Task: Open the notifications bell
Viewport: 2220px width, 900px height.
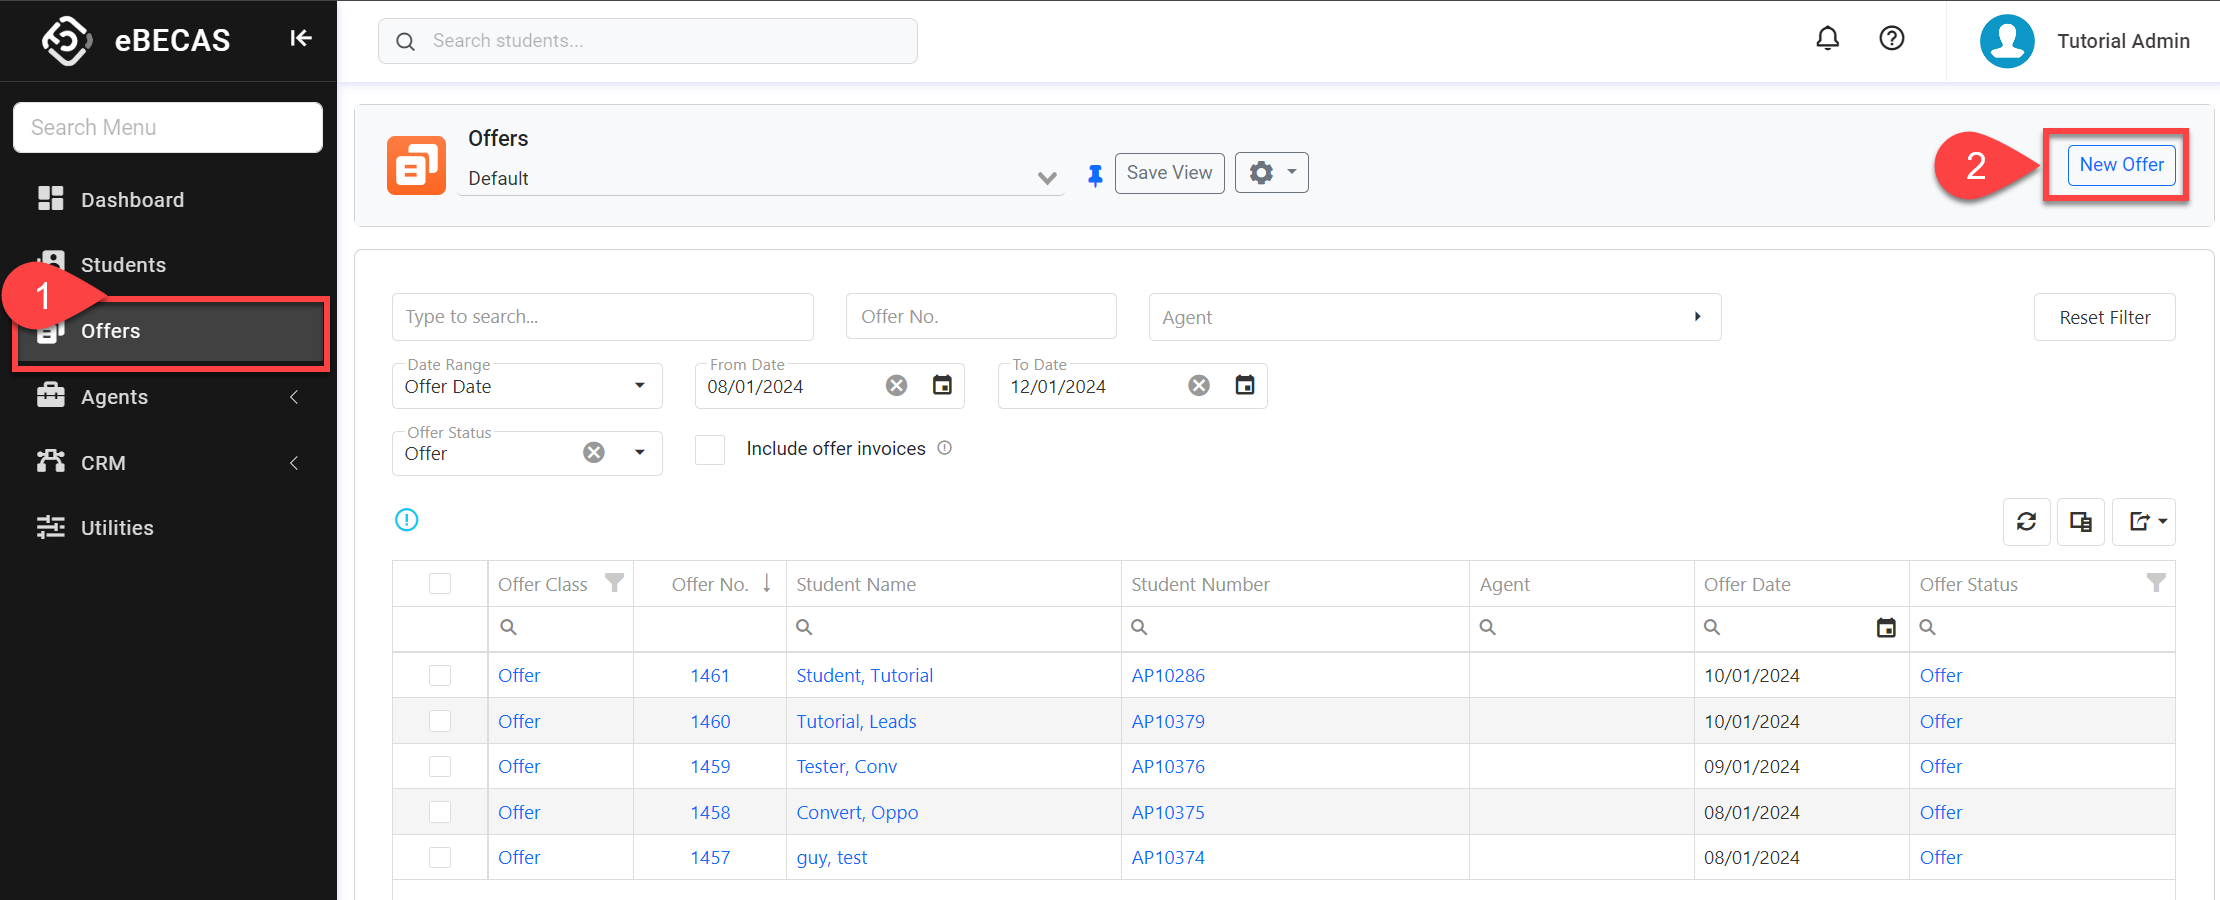Action: [x=1827, y=39]
